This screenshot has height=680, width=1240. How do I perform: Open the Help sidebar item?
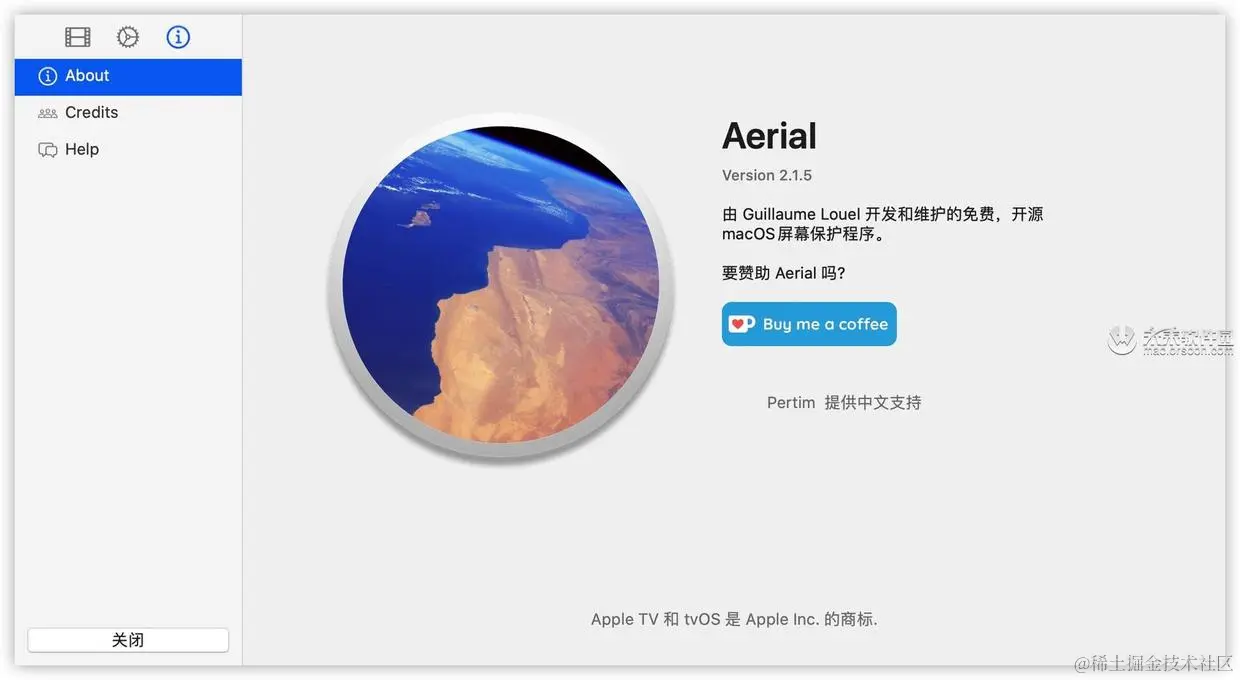coord(128,150)
